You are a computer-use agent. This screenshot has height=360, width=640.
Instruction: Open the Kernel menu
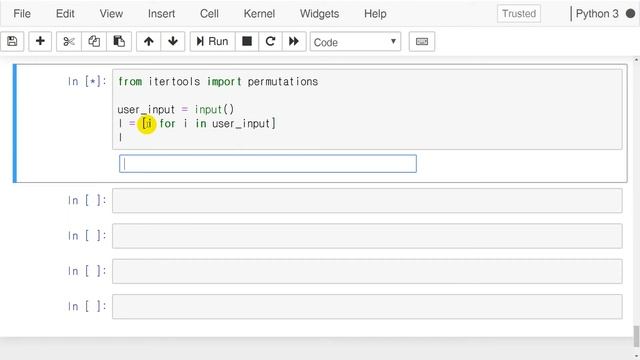click(x=259, y=13)
